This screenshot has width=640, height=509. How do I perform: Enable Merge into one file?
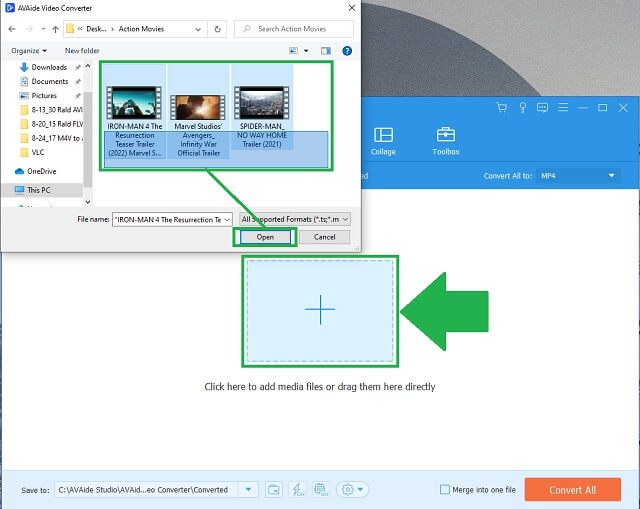point(444,489)
